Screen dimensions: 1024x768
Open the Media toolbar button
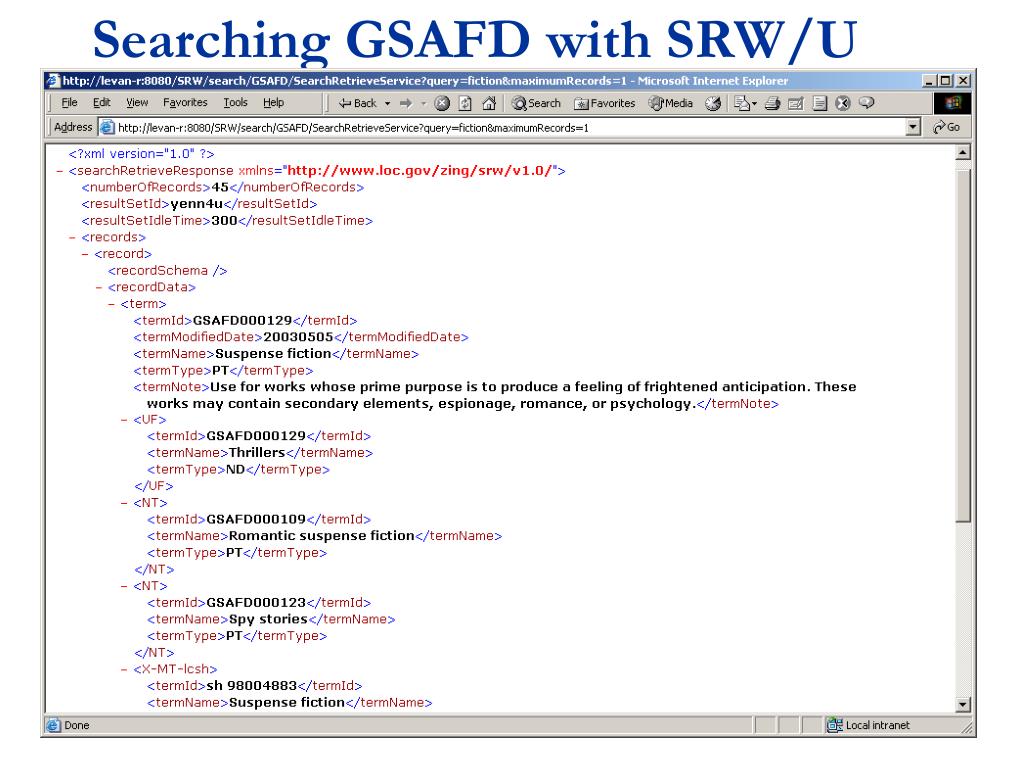(x=671, y=103)
